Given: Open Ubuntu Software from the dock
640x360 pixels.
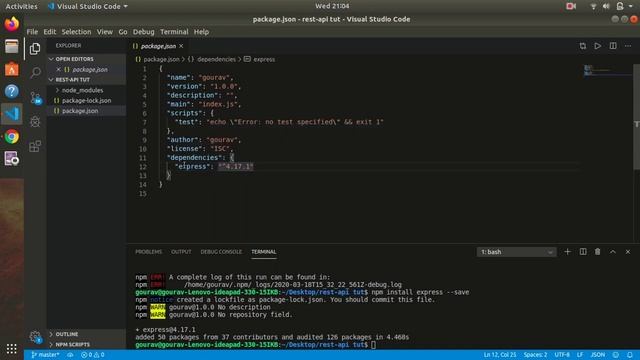Looking at the screenshot, I should point(11,69).
